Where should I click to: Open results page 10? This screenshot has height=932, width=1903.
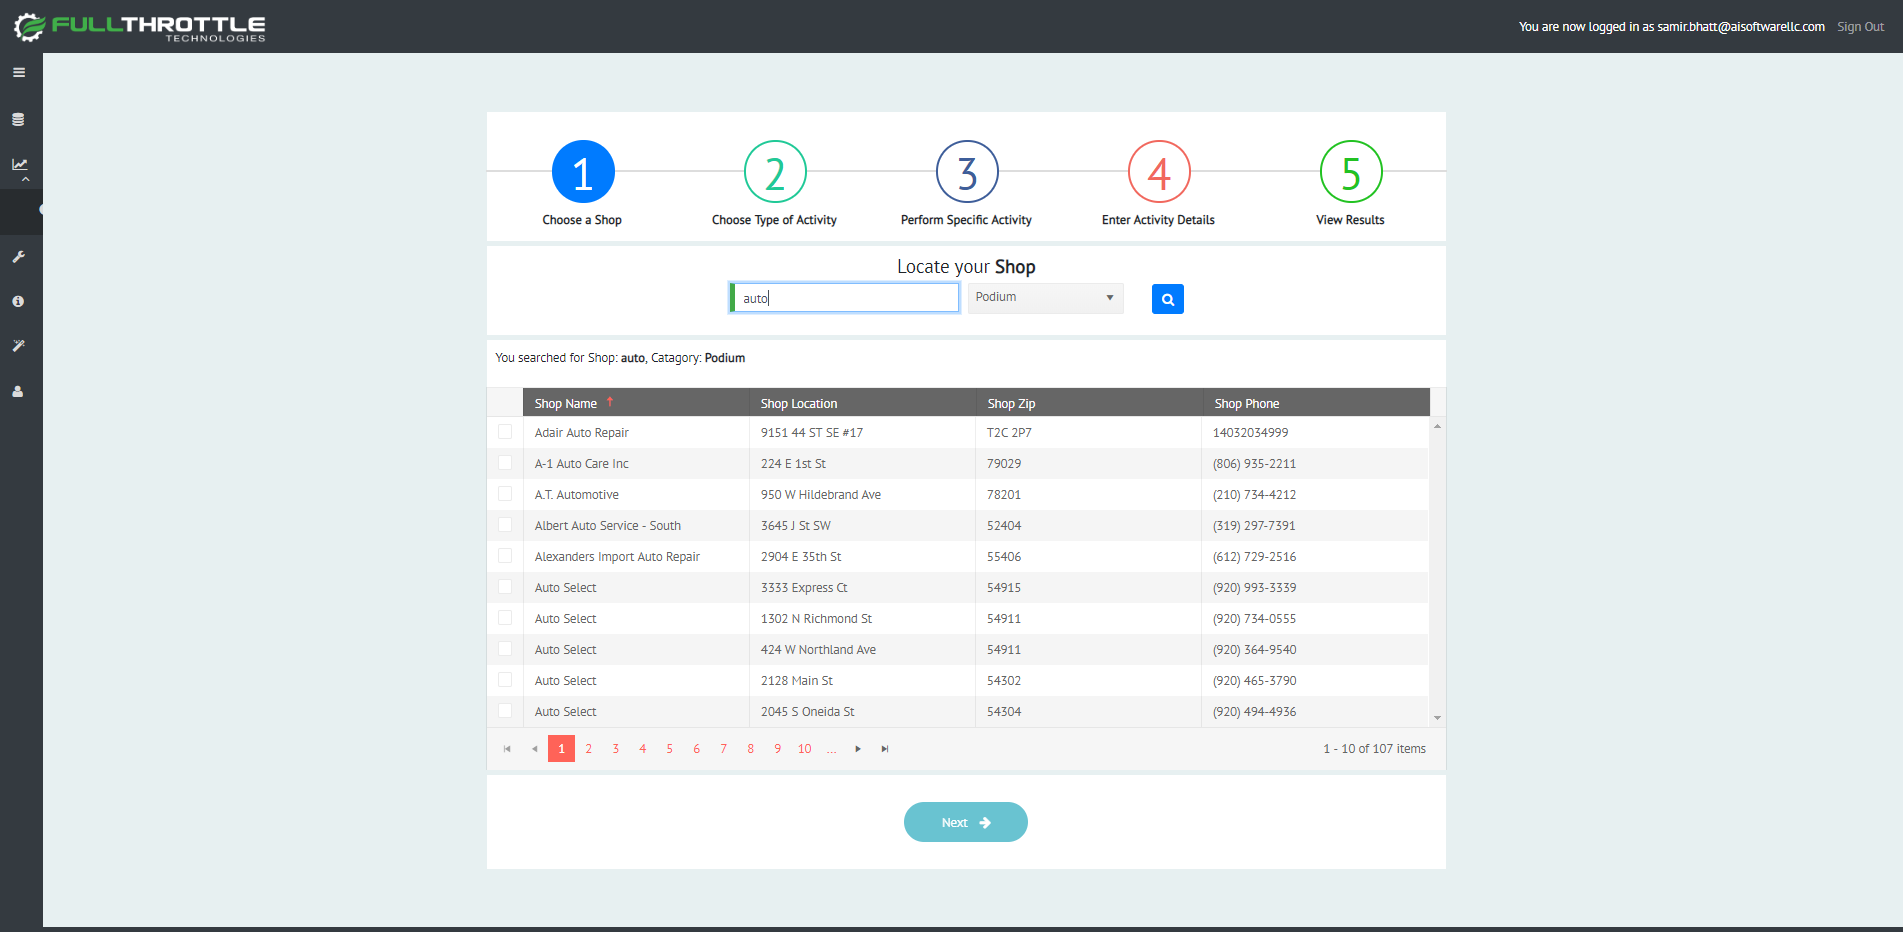805,749
